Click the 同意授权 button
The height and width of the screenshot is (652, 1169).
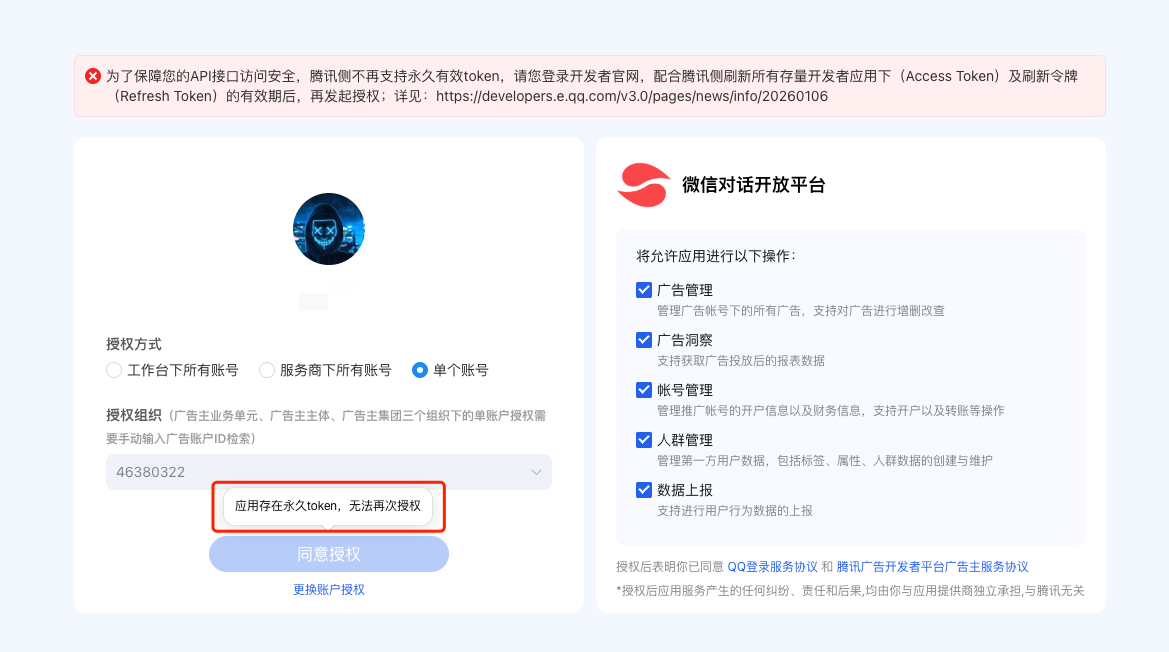point(329,554)
